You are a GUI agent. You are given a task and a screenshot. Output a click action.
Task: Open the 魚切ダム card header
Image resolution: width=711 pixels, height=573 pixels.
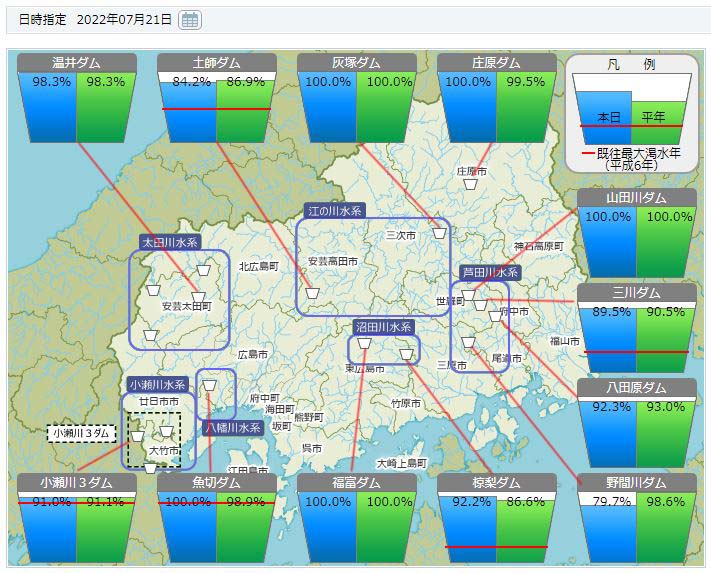coord(217,483)
